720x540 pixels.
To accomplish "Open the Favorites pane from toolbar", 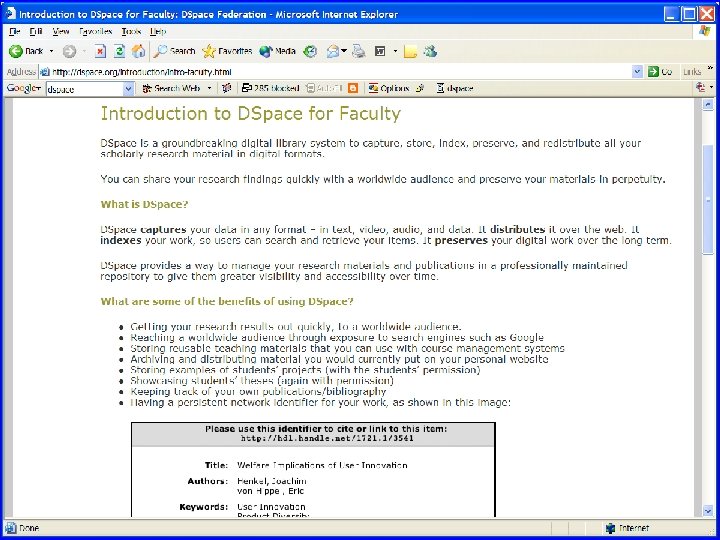I will point(227,51).
